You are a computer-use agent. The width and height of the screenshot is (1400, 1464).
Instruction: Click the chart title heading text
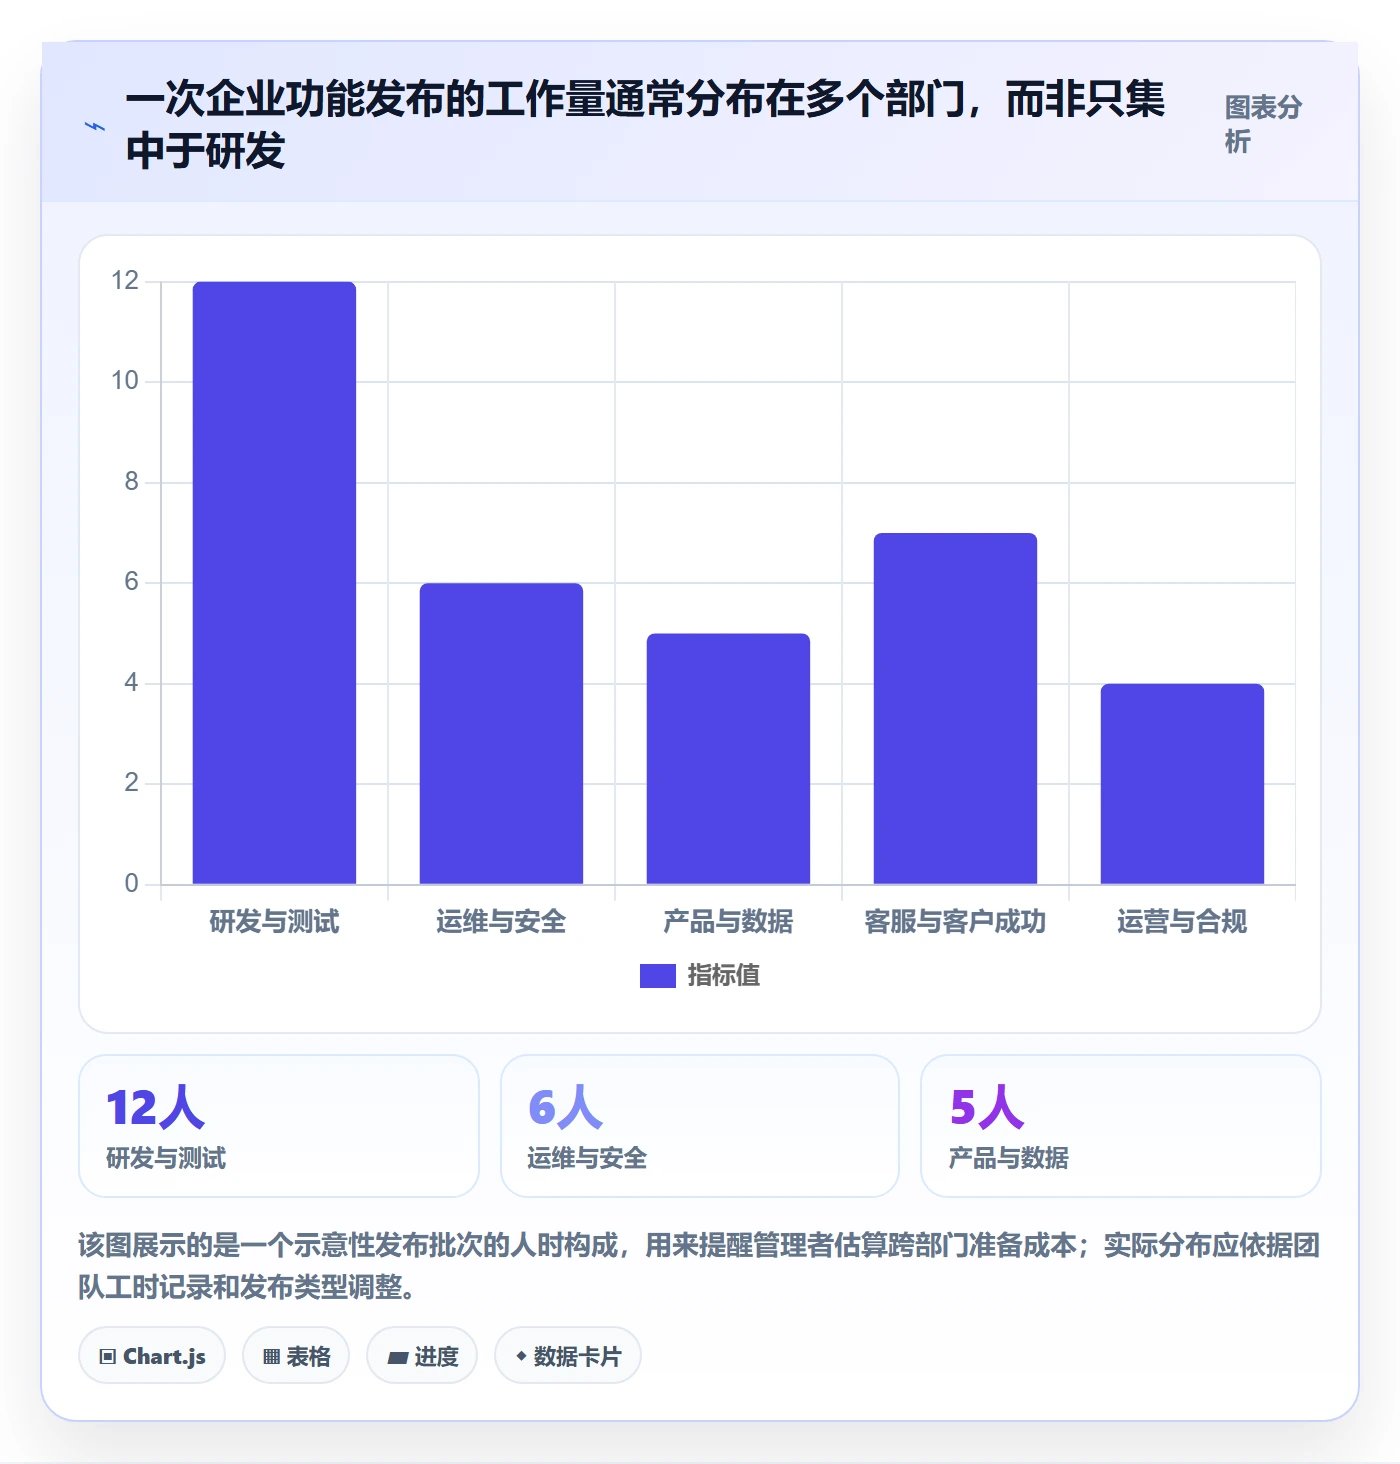click(646, 125)
